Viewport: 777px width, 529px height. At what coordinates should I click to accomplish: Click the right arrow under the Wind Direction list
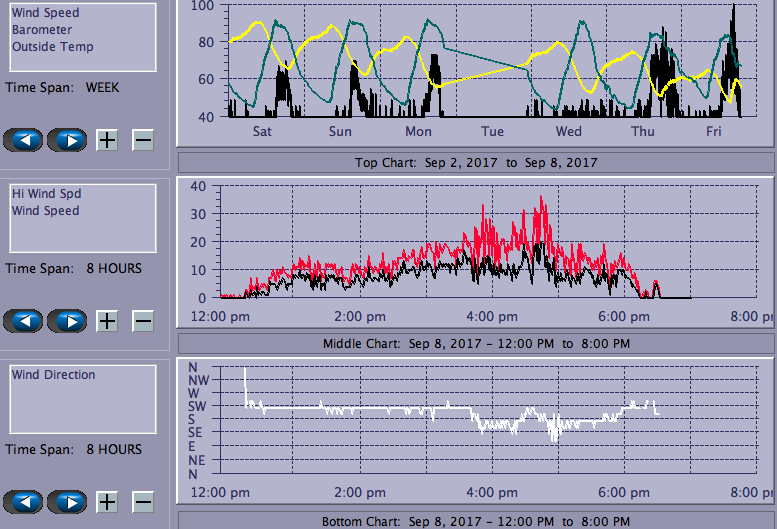pos(68,502)
